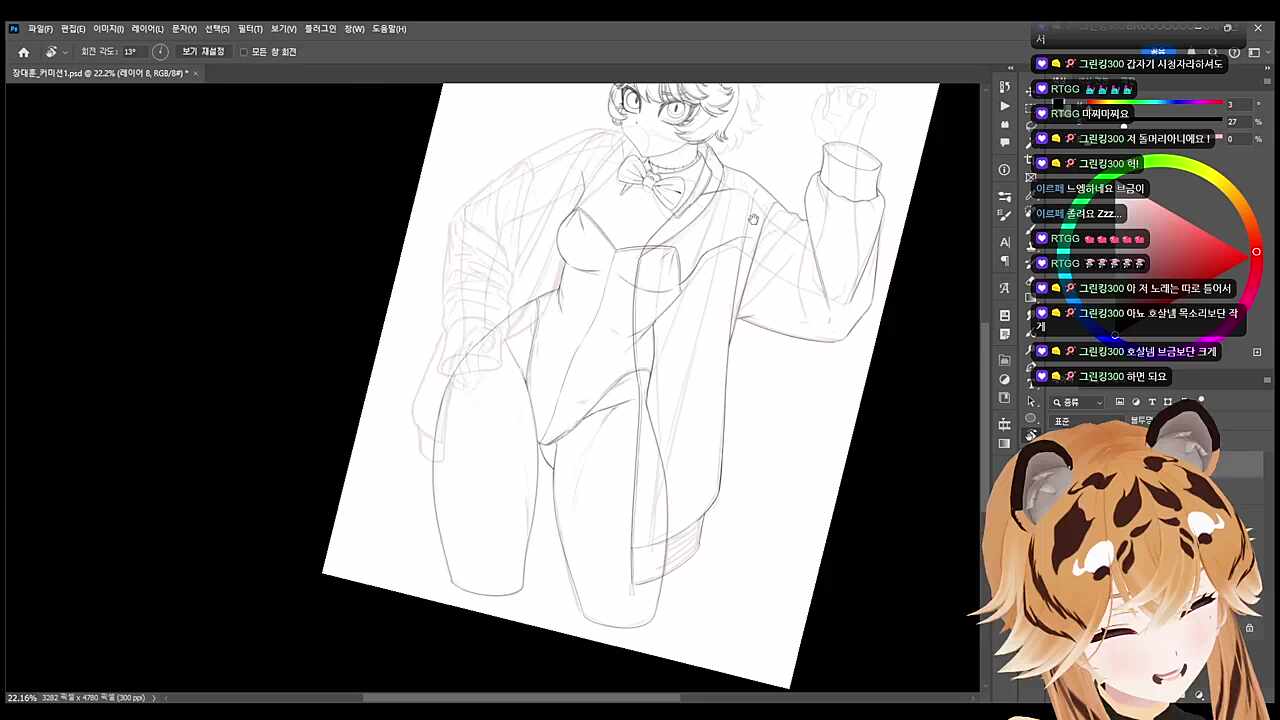
Task: Open the 파일(F) menu
Action: (x=40, y=29)
